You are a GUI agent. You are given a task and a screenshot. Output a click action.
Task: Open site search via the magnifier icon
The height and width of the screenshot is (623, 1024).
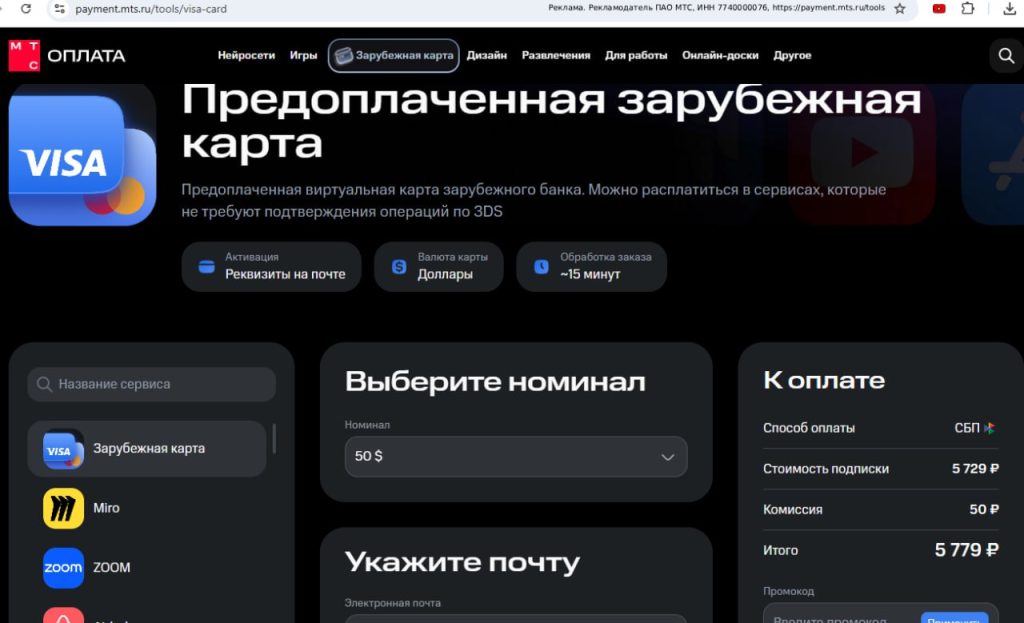(x=1006, y=56)
